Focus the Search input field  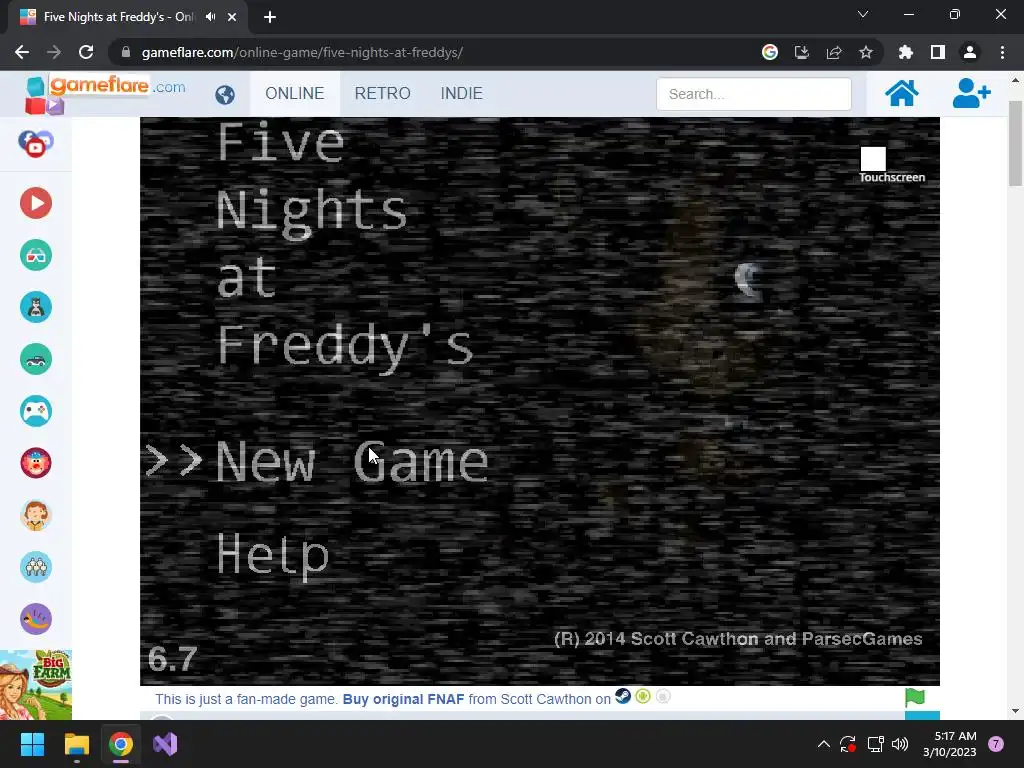tap(754, 94)
